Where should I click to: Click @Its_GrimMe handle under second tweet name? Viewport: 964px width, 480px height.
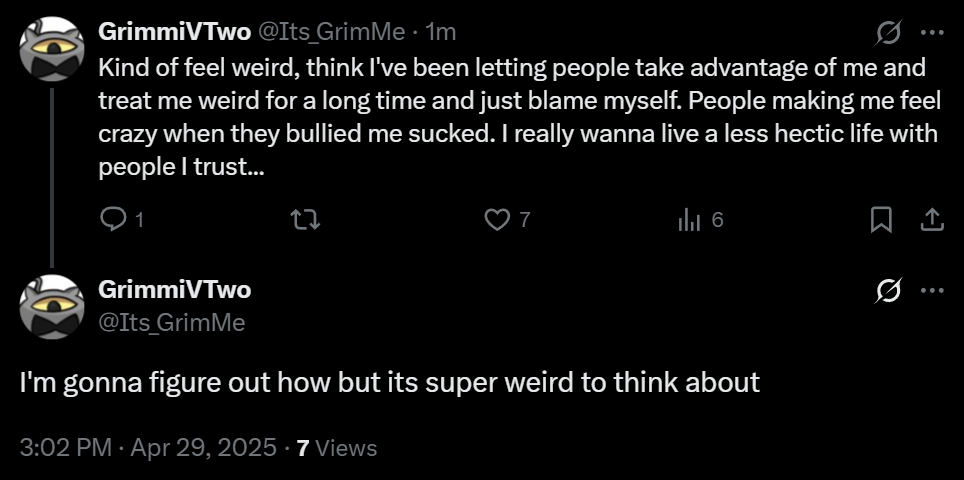coord(171,321)
